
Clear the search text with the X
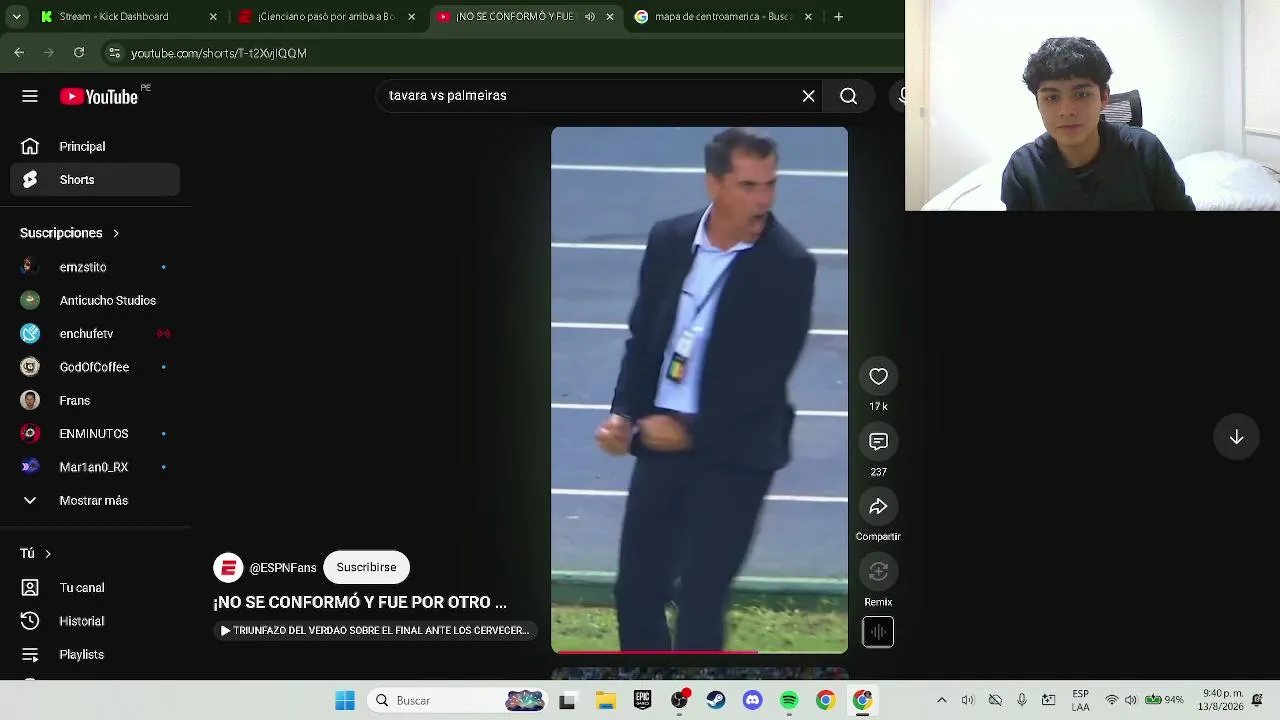point(808,96)
